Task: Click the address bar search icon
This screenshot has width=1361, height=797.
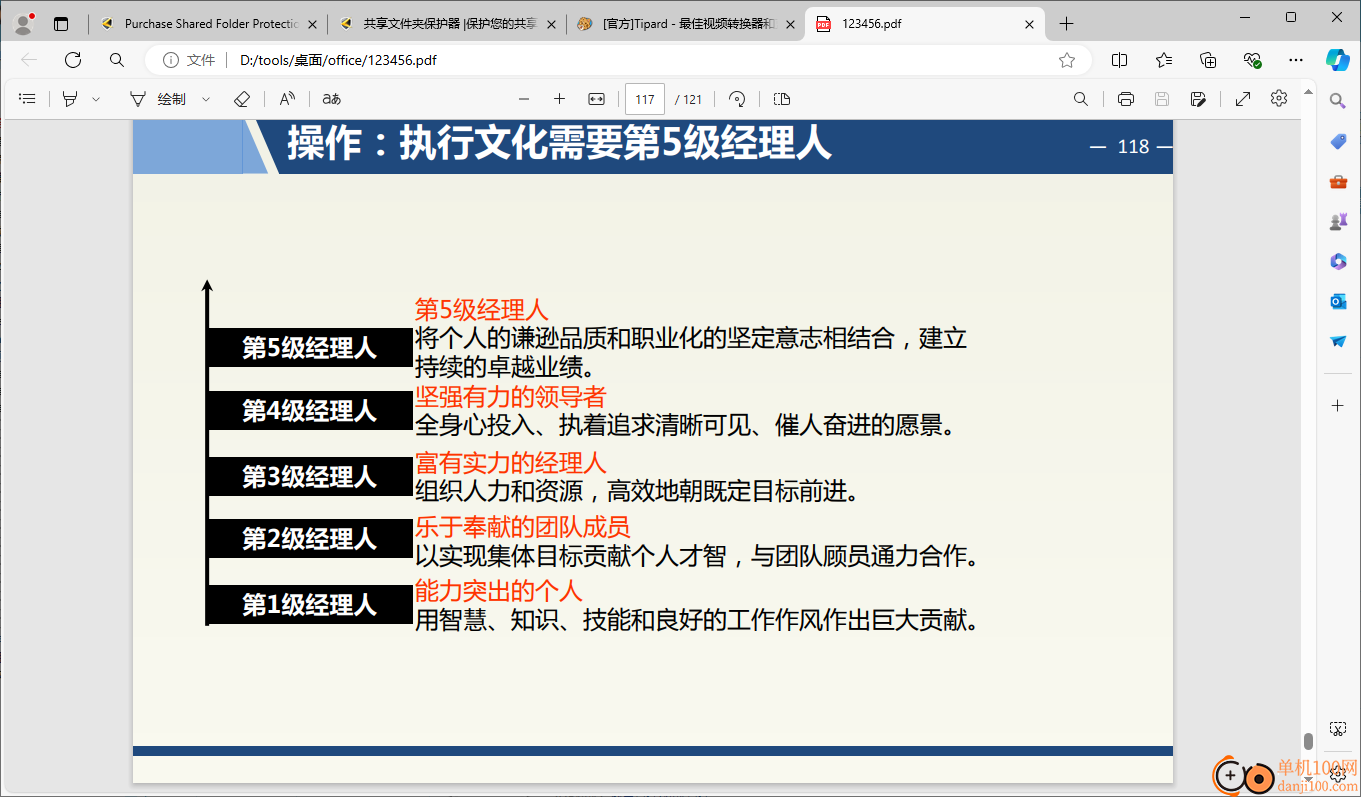Action: (x=117, y=60)
